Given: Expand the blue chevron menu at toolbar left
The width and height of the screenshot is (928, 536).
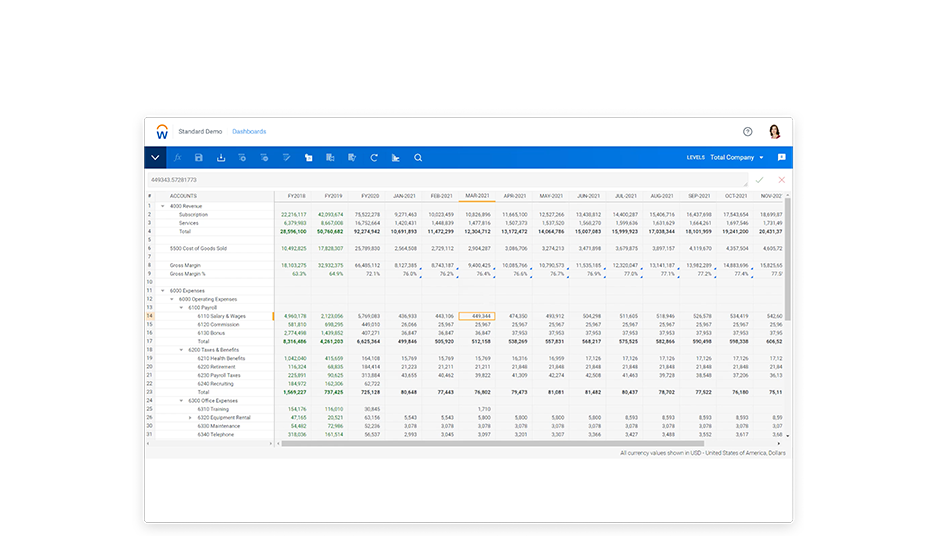Looking at the screenshot, I should pyautogui.click(x=155, y=158).
